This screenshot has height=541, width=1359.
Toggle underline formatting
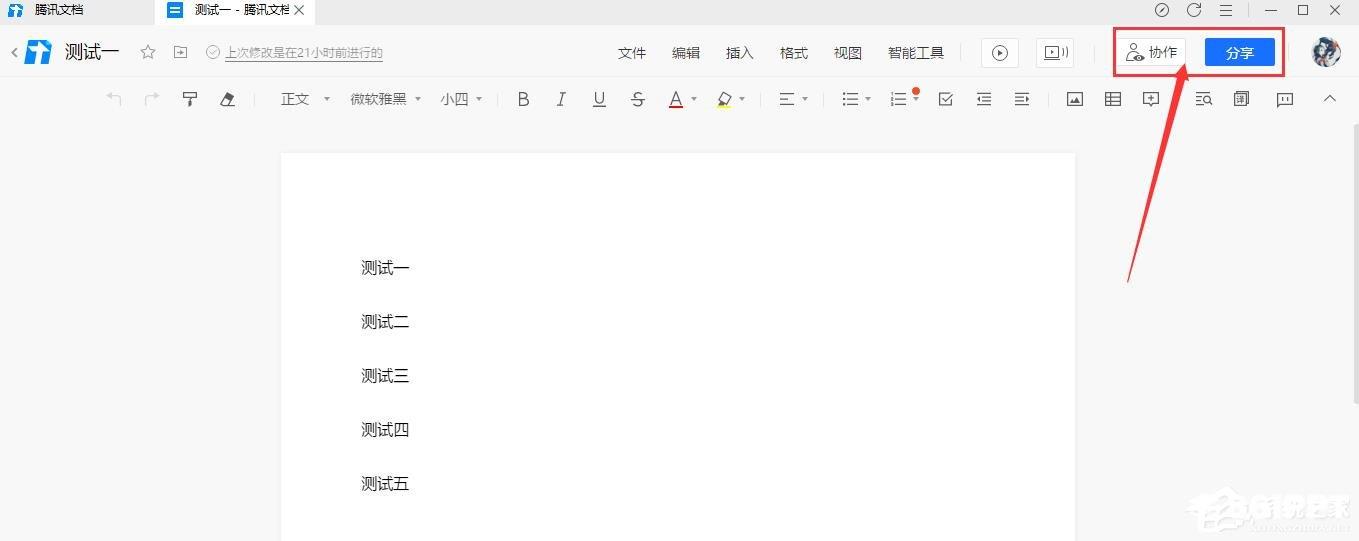coord(599,99)
